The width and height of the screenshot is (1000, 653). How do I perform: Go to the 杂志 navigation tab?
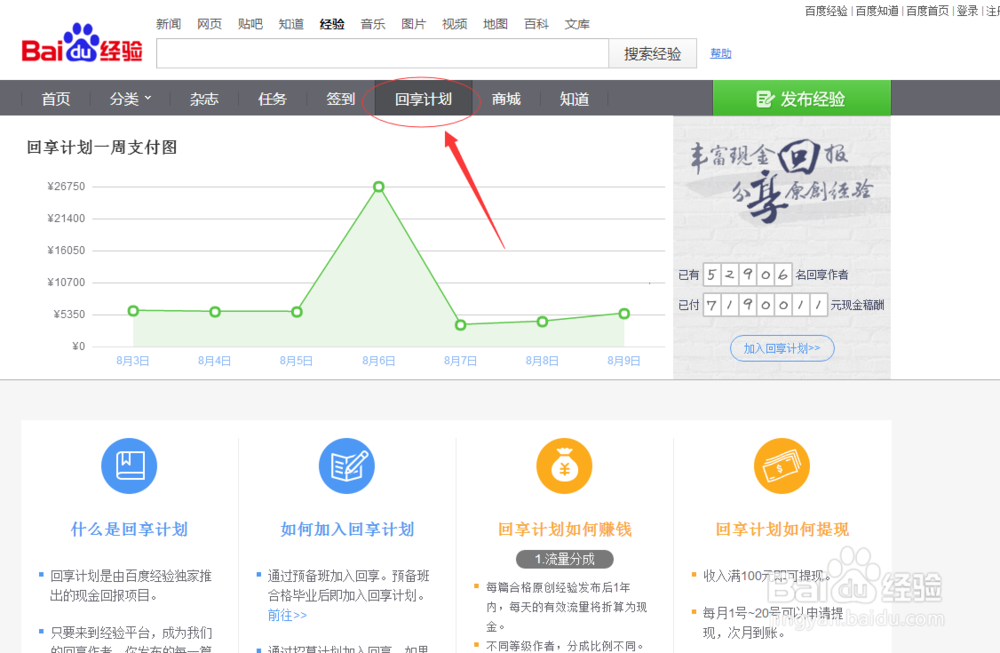(x=204, y=99)
